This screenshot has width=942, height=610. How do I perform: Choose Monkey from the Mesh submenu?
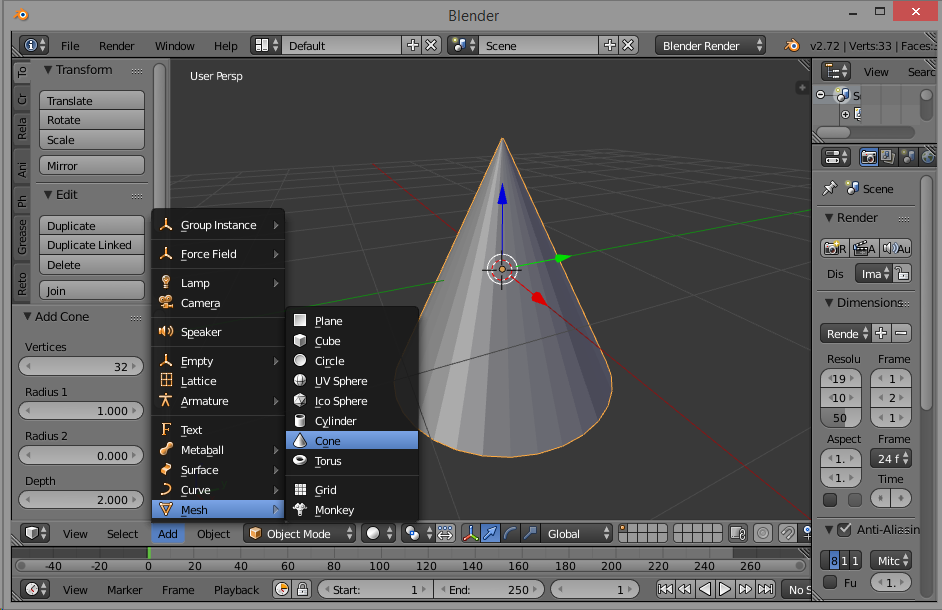[334, 510]
